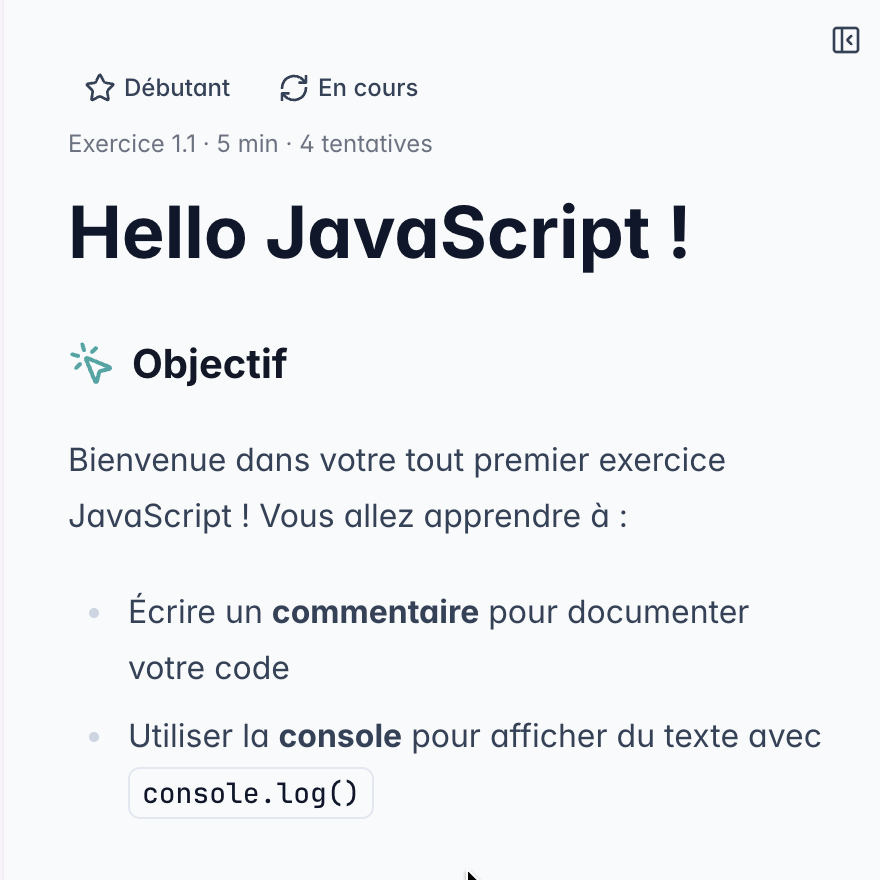
Task: Select the commentaire bold text in the list
Action: [x=375, y=611]
